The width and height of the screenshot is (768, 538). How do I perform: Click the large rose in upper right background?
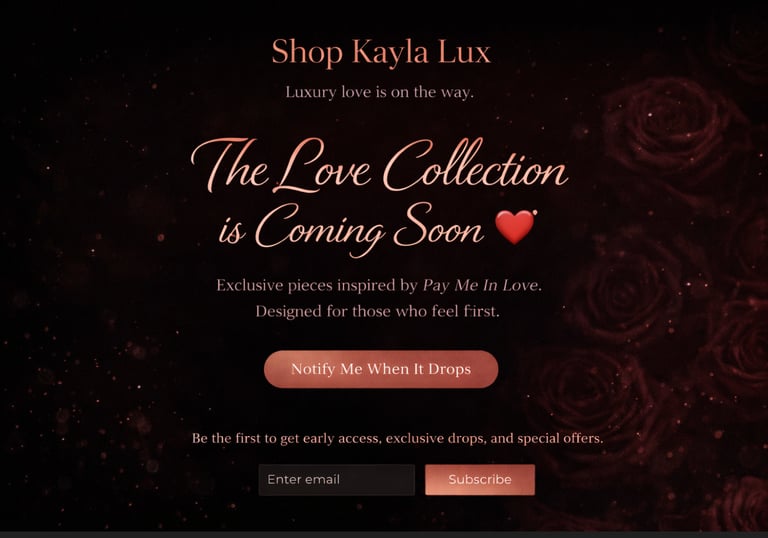(669, 130)
